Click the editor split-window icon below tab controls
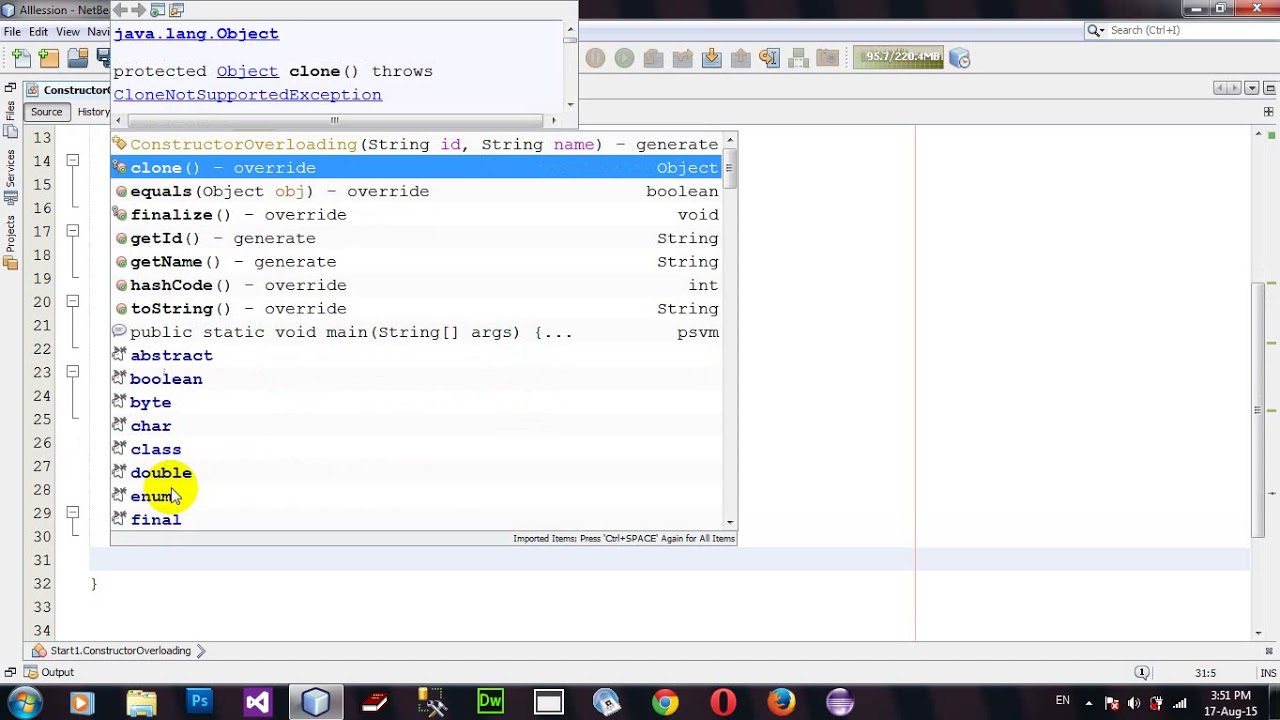The width and height of the screenshot is (1280, 720). (x=1269, y=112)
